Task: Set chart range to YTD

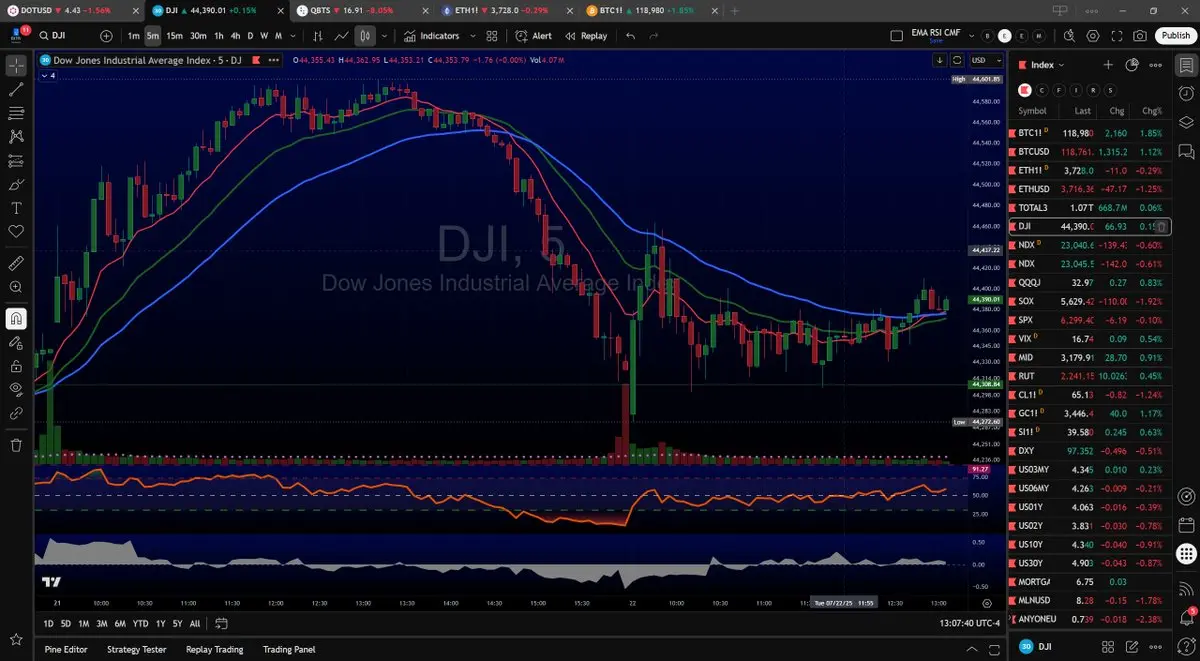Action: tap(140, 623)
